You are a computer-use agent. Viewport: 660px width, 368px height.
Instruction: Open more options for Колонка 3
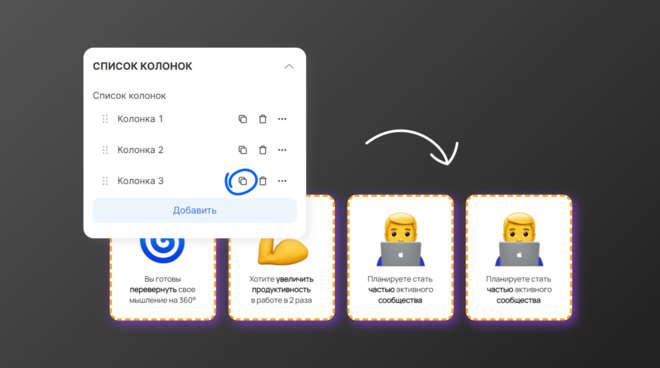pyautogui.click(x=282, y=181)
